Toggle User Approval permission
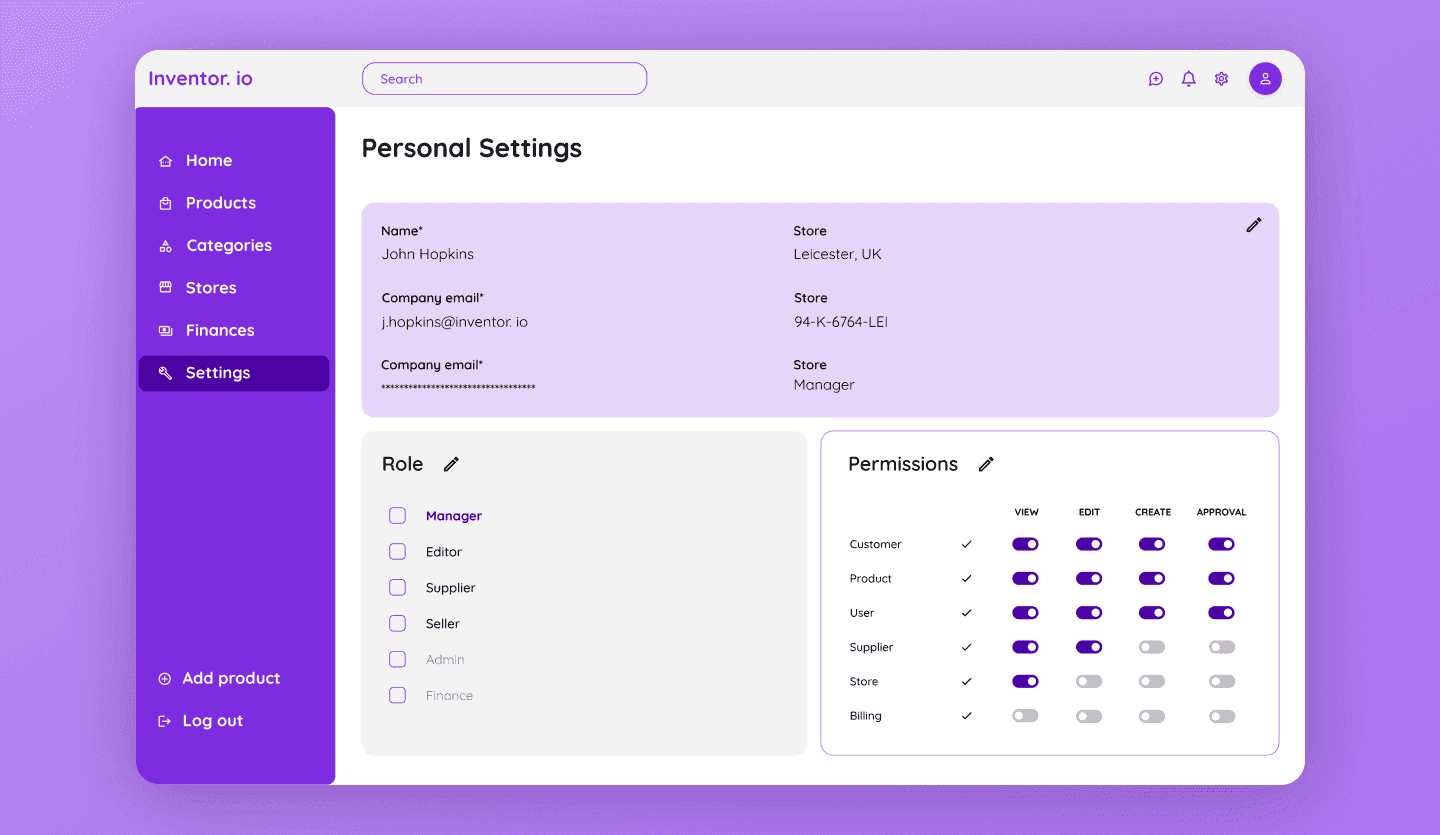Screen dimensions: 1440x835 point(1221,613)
